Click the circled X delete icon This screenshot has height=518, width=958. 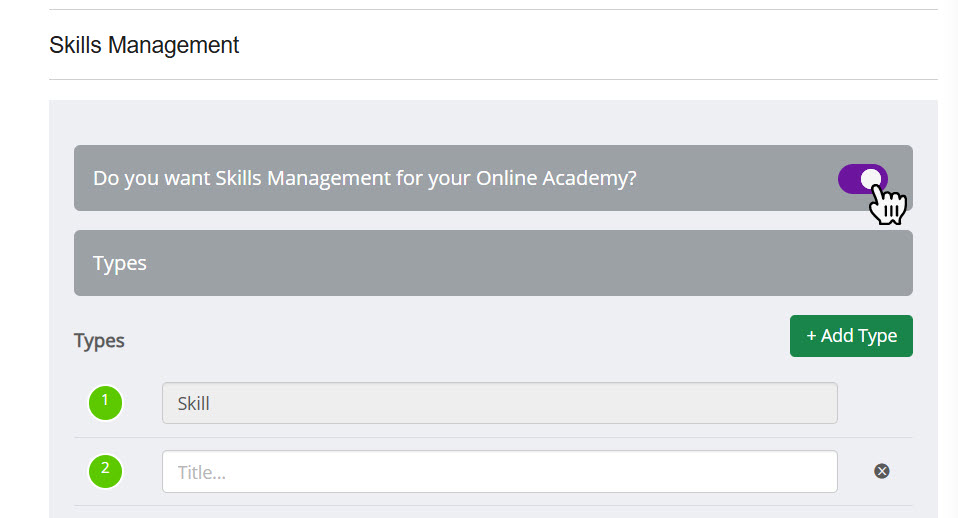(881, 471)
